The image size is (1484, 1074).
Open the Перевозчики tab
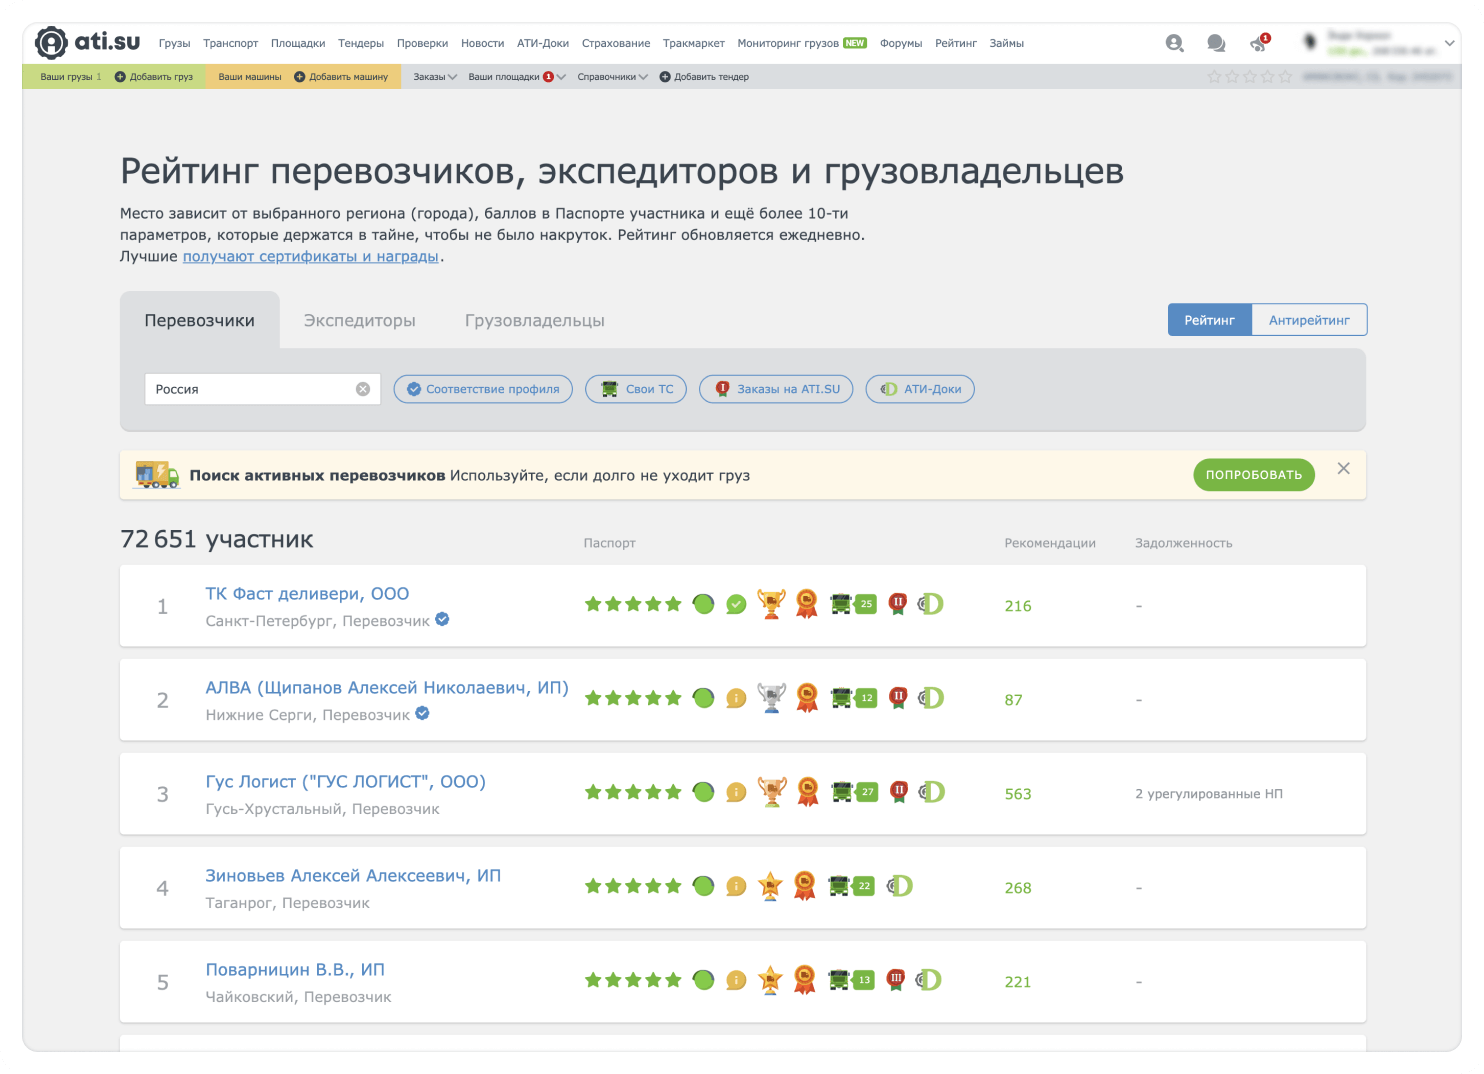(x=200, y=320)
